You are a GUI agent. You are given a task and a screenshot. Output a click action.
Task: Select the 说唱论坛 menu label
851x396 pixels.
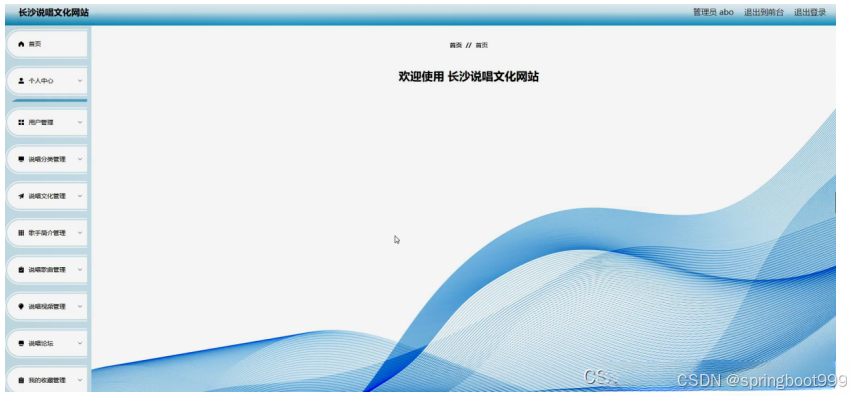41,343
